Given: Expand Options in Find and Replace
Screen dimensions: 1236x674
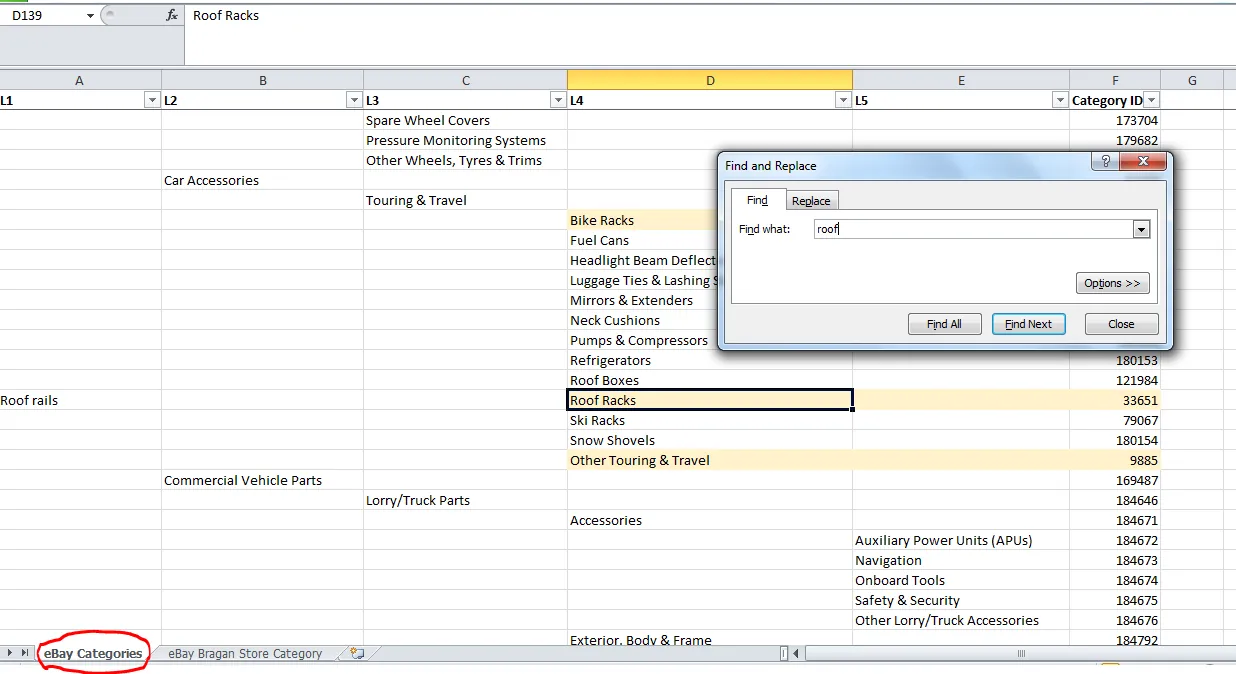Looking at the screenshot, I should coord(1112,283).
